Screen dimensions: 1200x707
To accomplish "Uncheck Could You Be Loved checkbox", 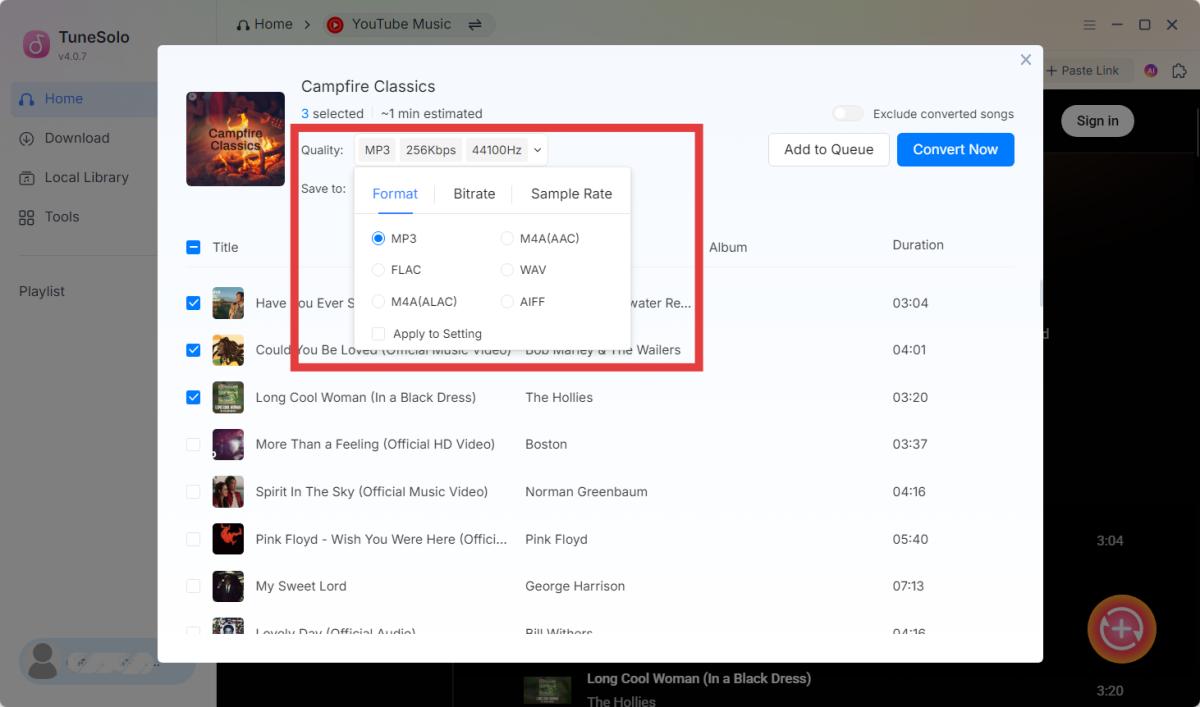I will (x=193, y=350).
